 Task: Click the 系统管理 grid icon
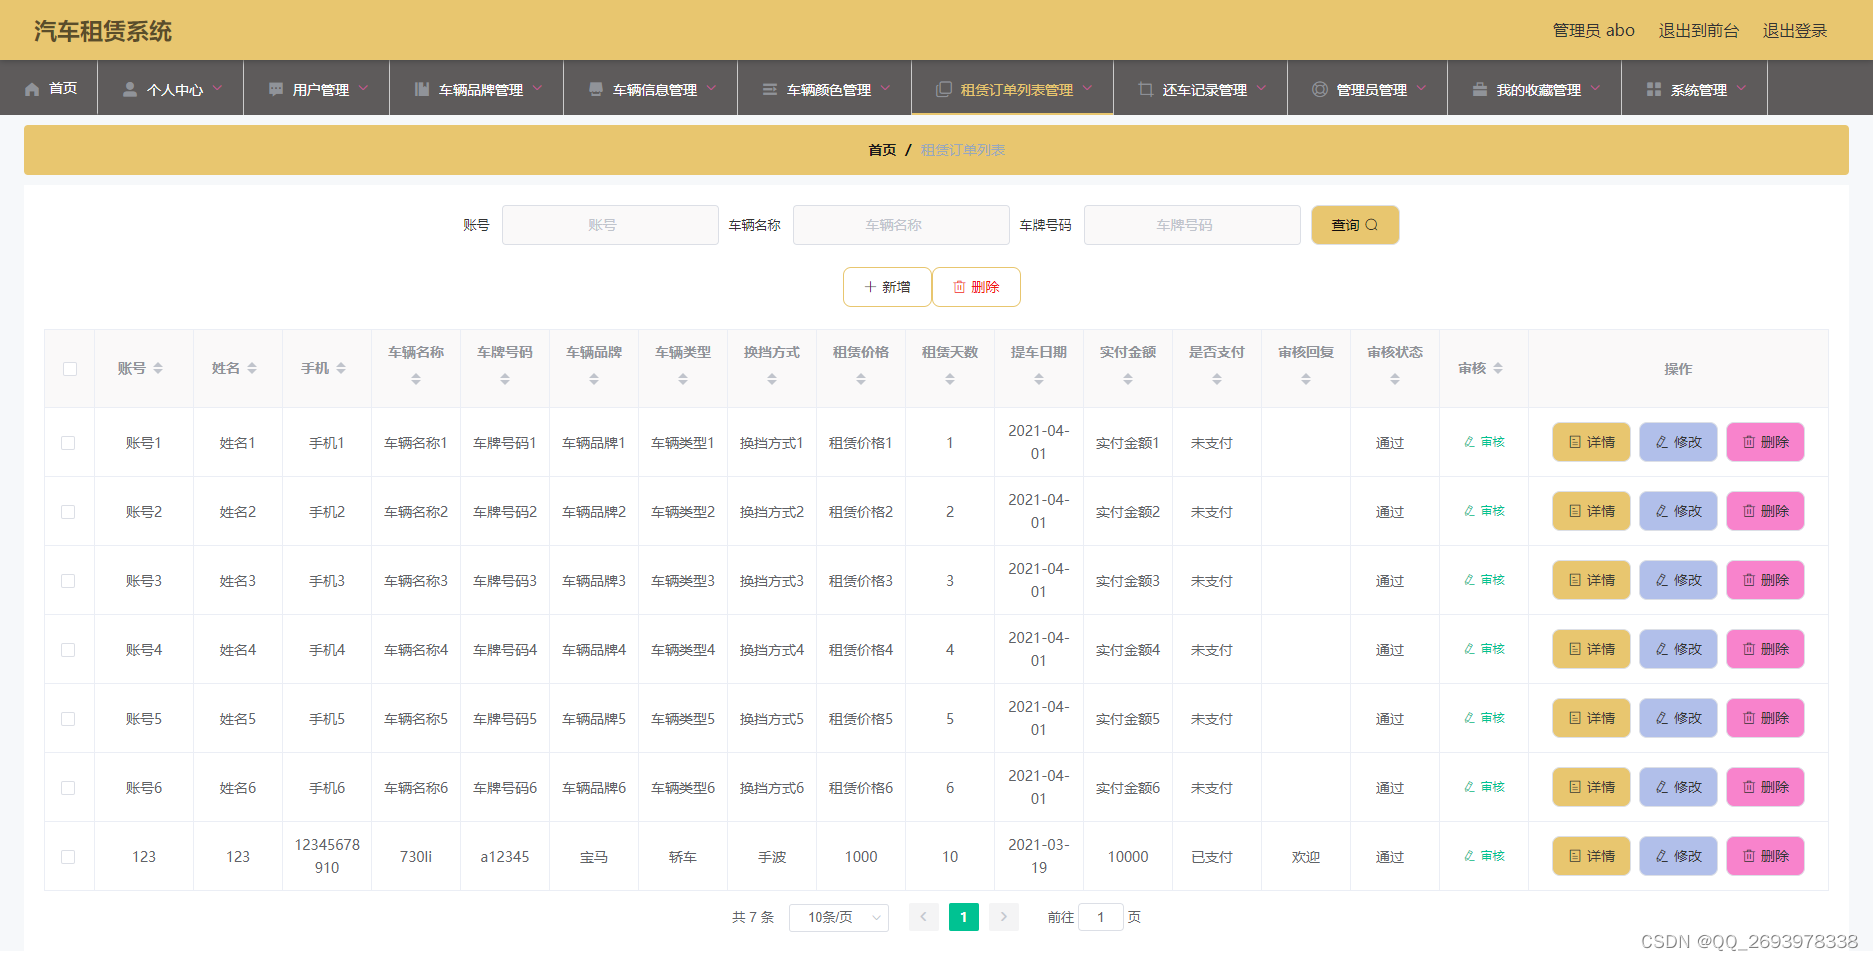coord(1654,89)
